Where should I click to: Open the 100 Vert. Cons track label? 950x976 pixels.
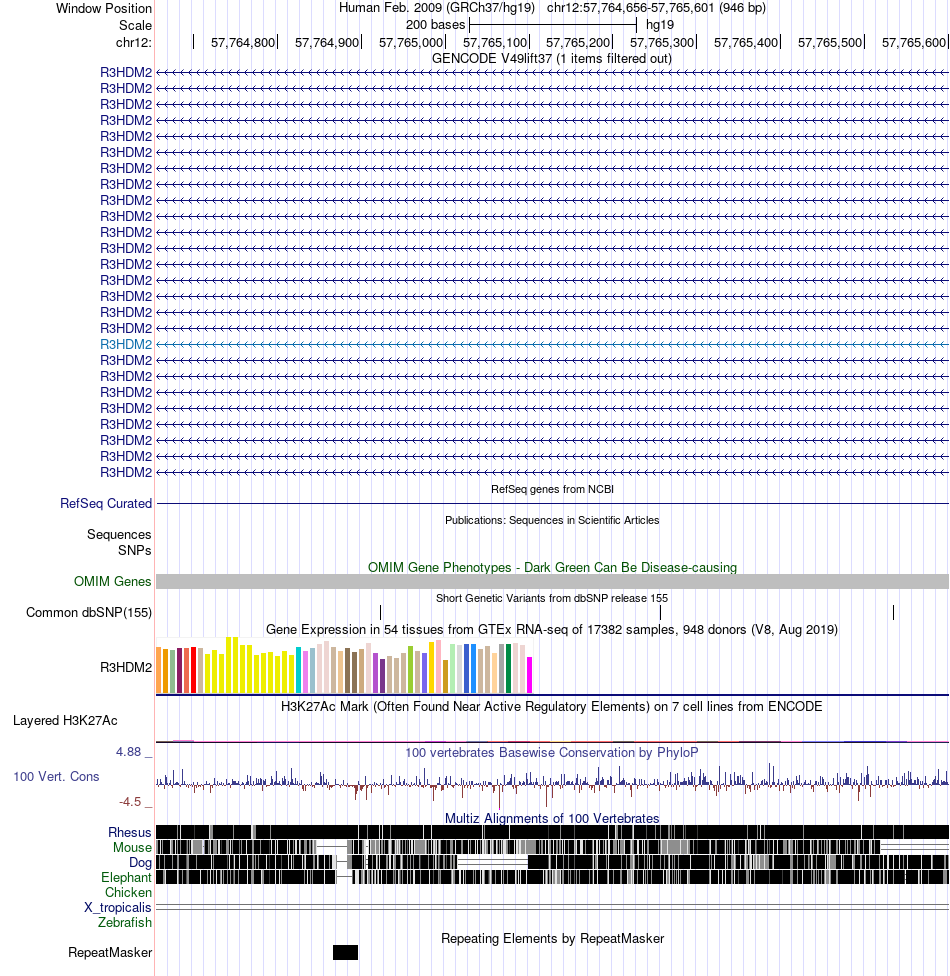57,776
